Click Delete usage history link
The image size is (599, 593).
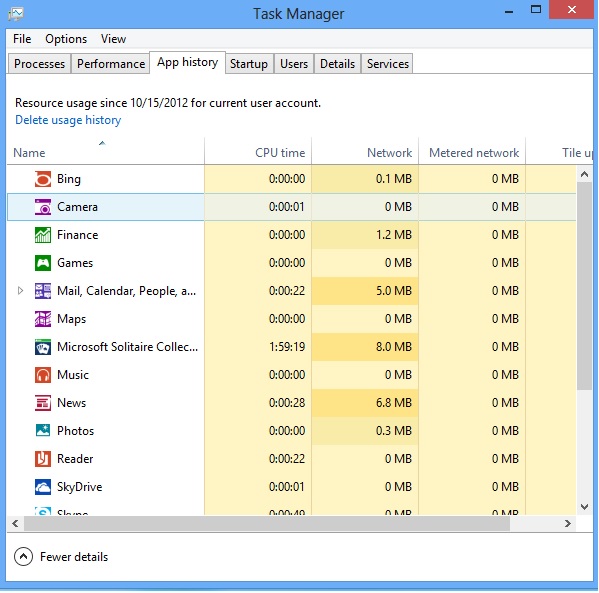68,120
